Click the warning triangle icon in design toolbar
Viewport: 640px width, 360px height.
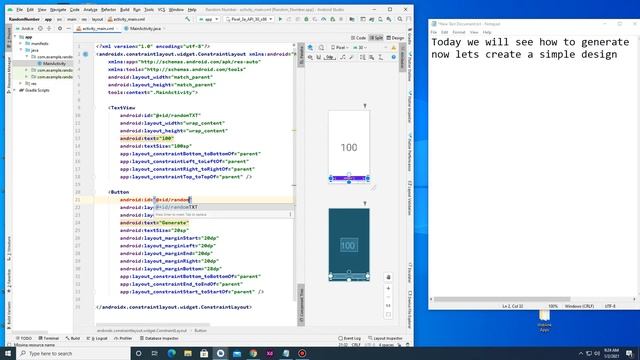(394, 48)
